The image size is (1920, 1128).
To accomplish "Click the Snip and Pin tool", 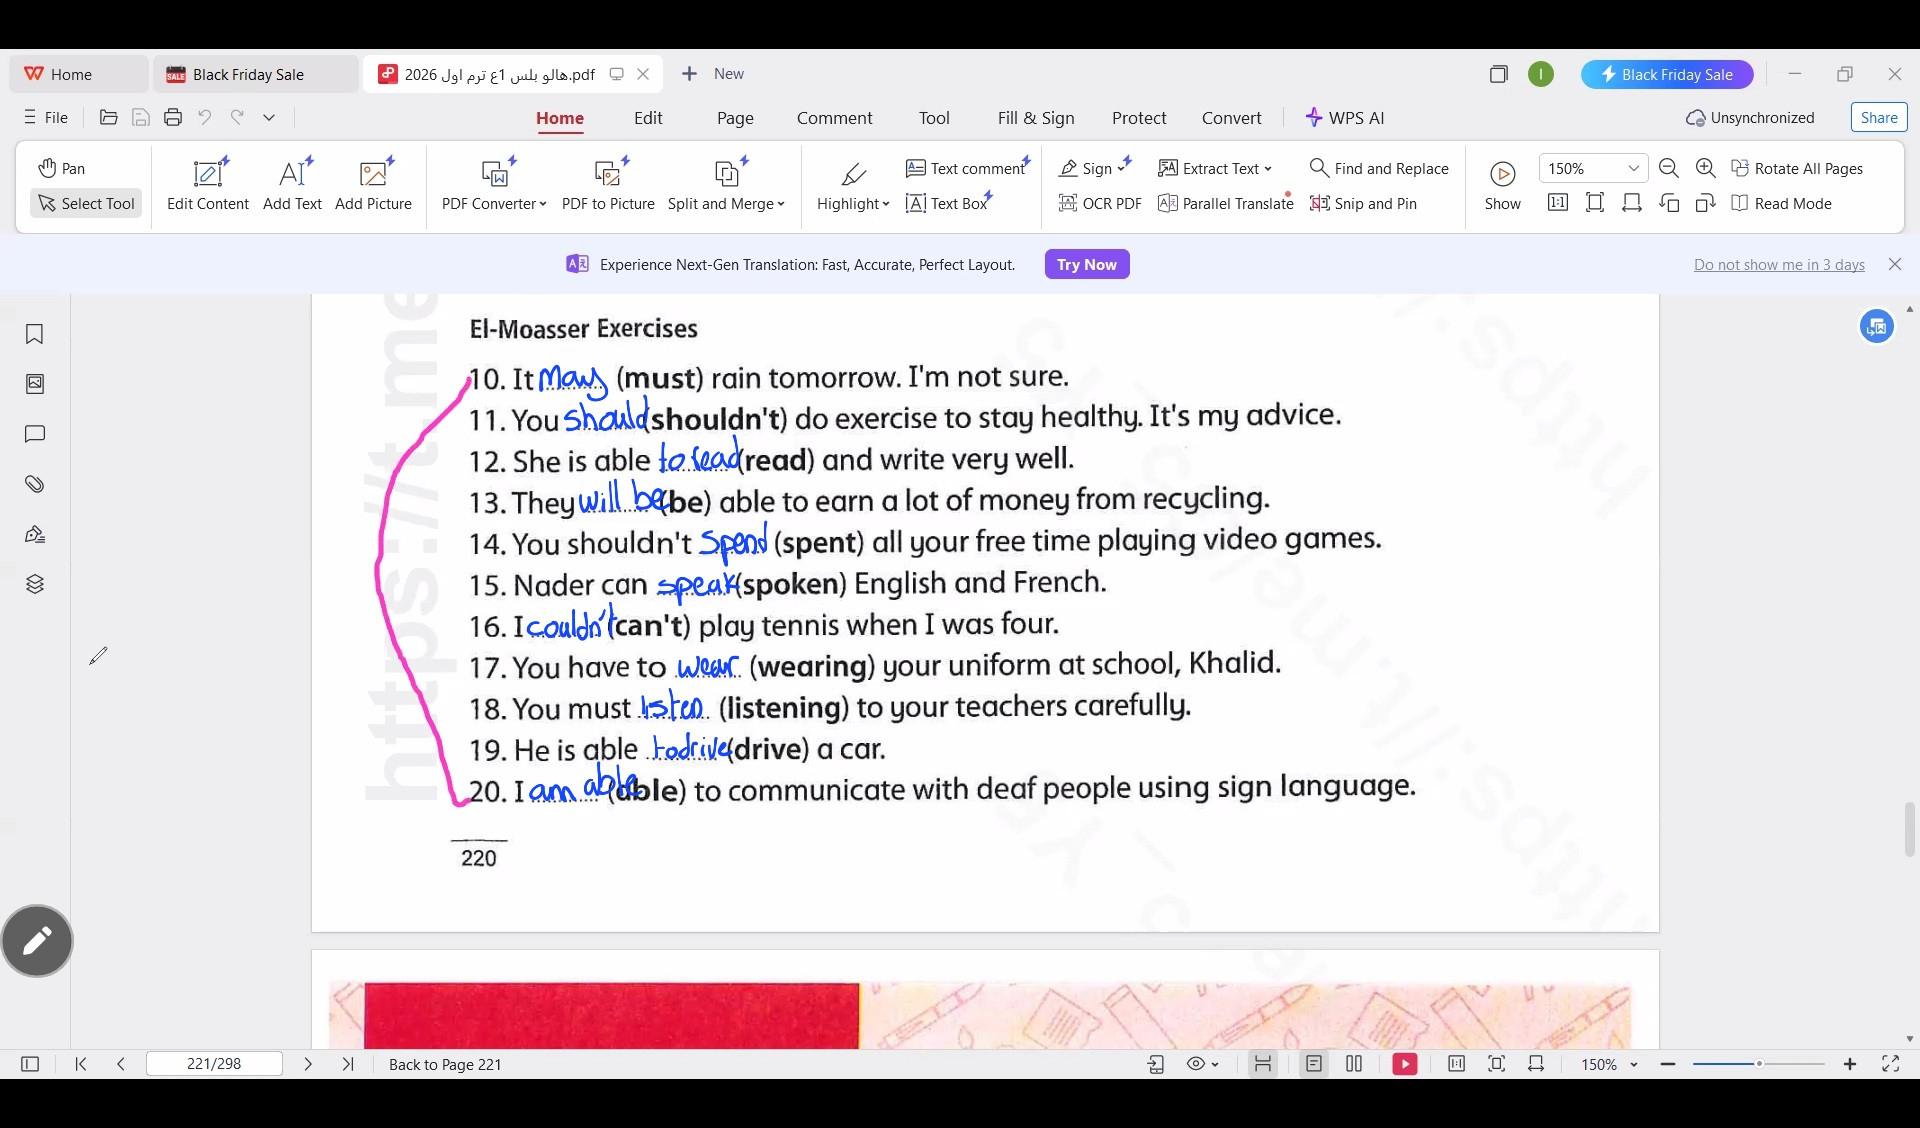I will click(1363, 203).
